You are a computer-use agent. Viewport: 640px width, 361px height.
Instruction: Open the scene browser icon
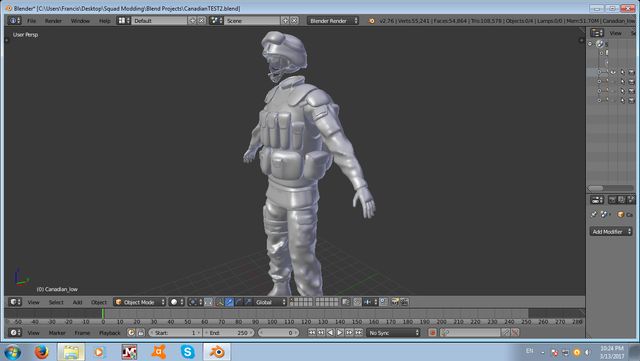click(x=216, y=20)
